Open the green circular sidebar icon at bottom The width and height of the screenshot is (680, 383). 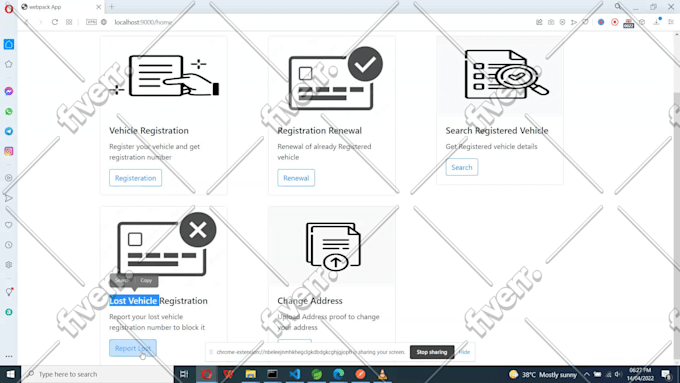click(9, 312)
